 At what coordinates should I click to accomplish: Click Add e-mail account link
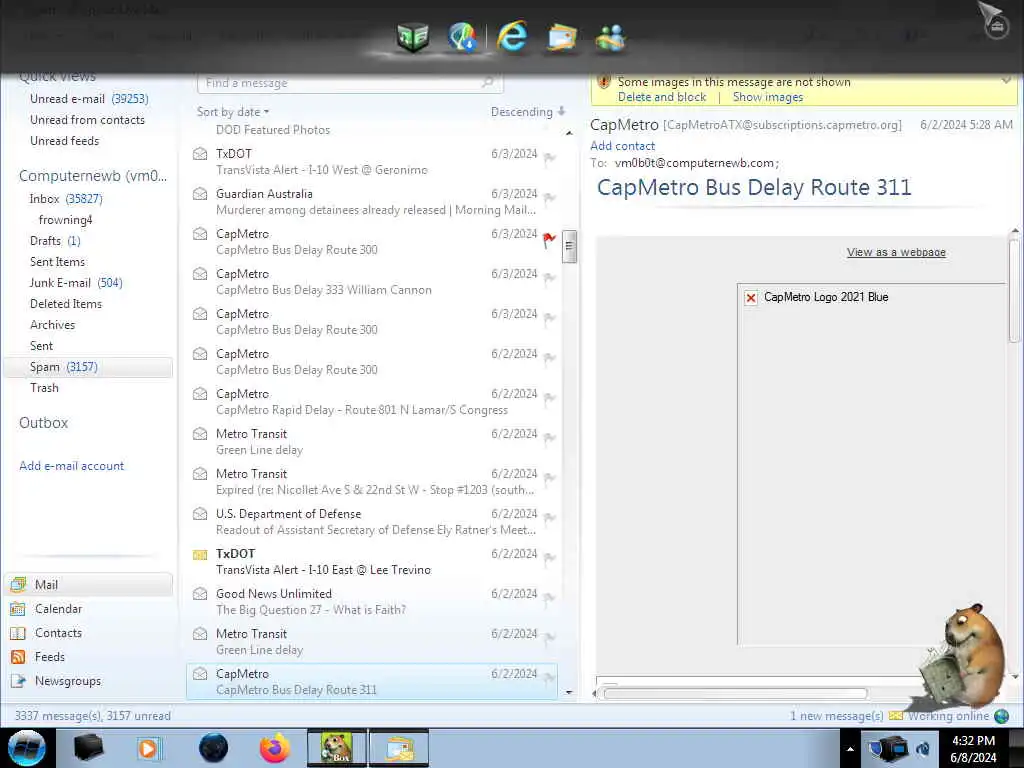tap(71, 466)
